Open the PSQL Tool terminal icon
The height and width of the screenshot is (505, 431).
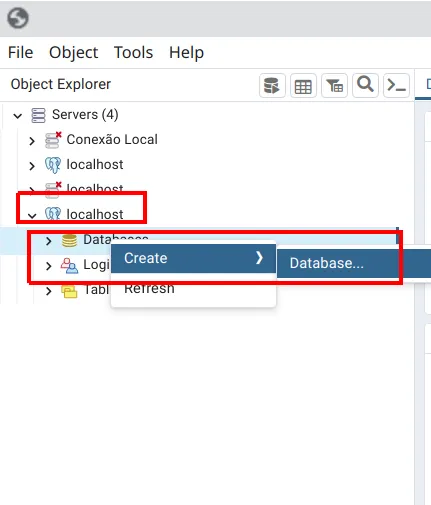click(396, 86)
